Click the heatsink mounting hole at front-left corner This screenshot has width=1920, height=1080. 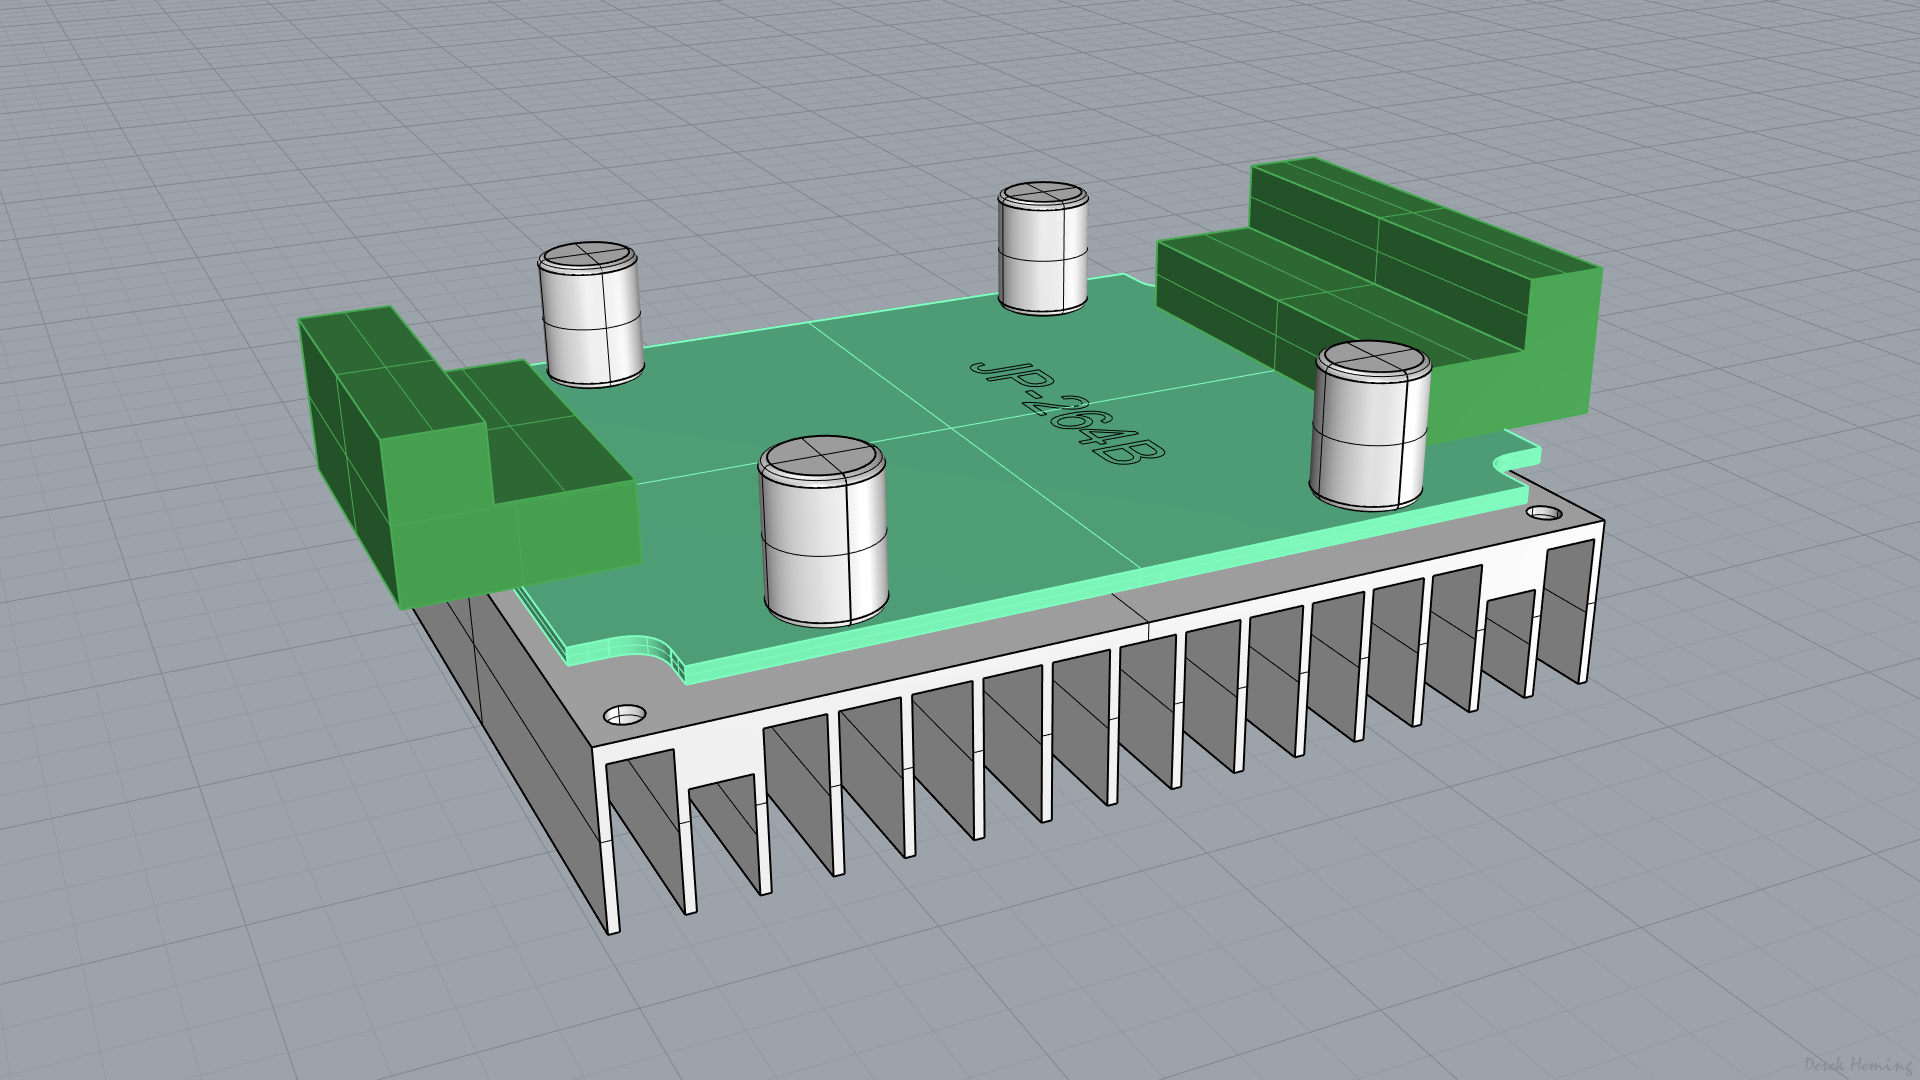(625, 715)
